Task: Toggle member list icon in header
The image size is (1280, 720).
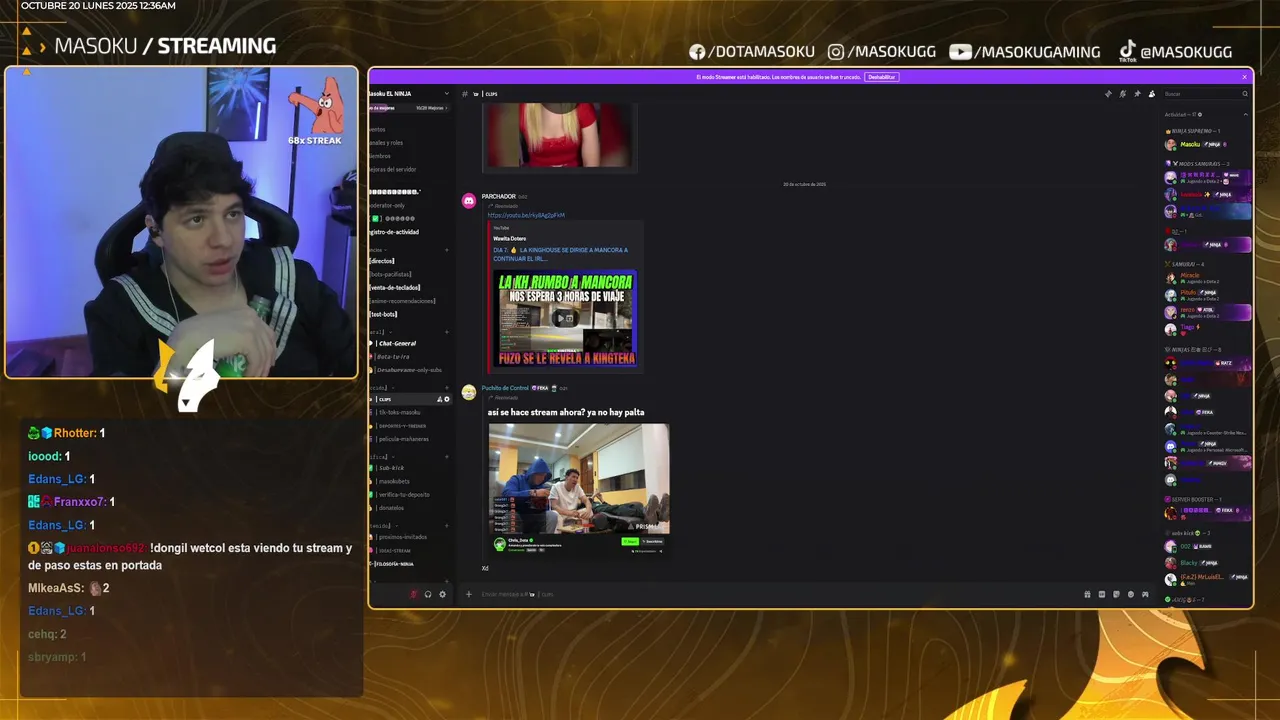Action: pos(1152,94)
